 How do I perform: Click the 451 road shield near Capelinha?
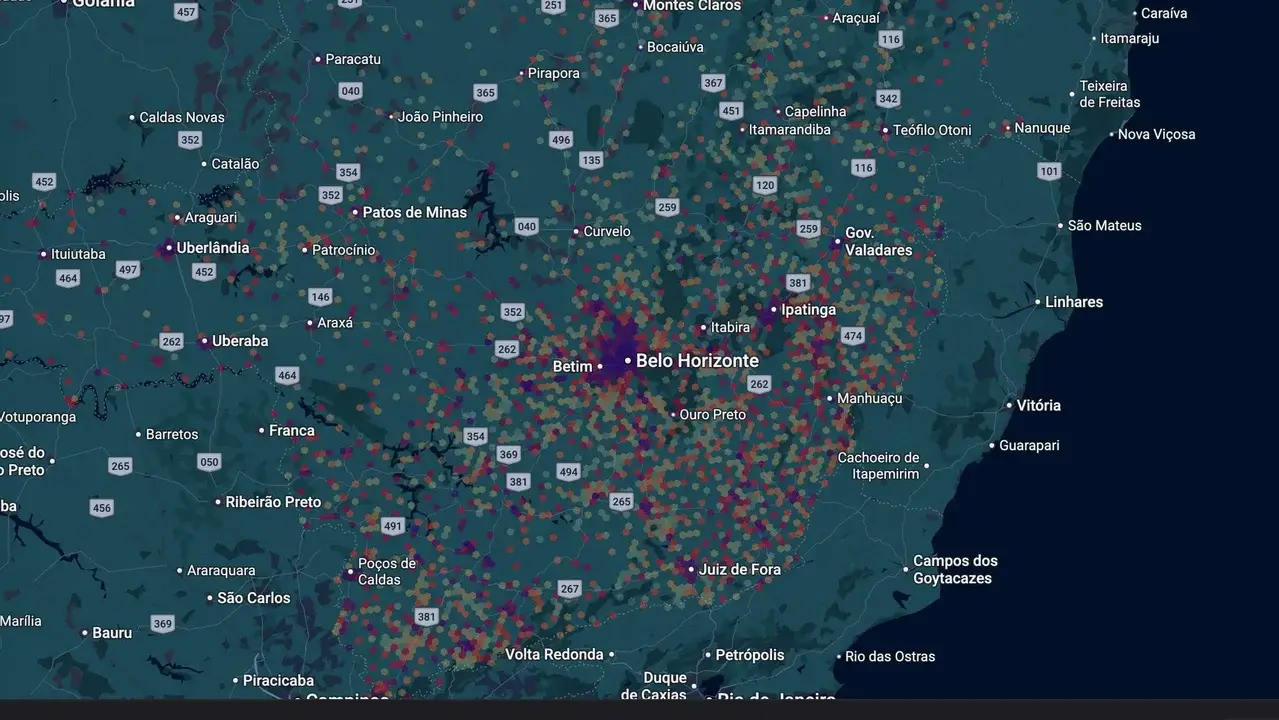coord(732,111)
